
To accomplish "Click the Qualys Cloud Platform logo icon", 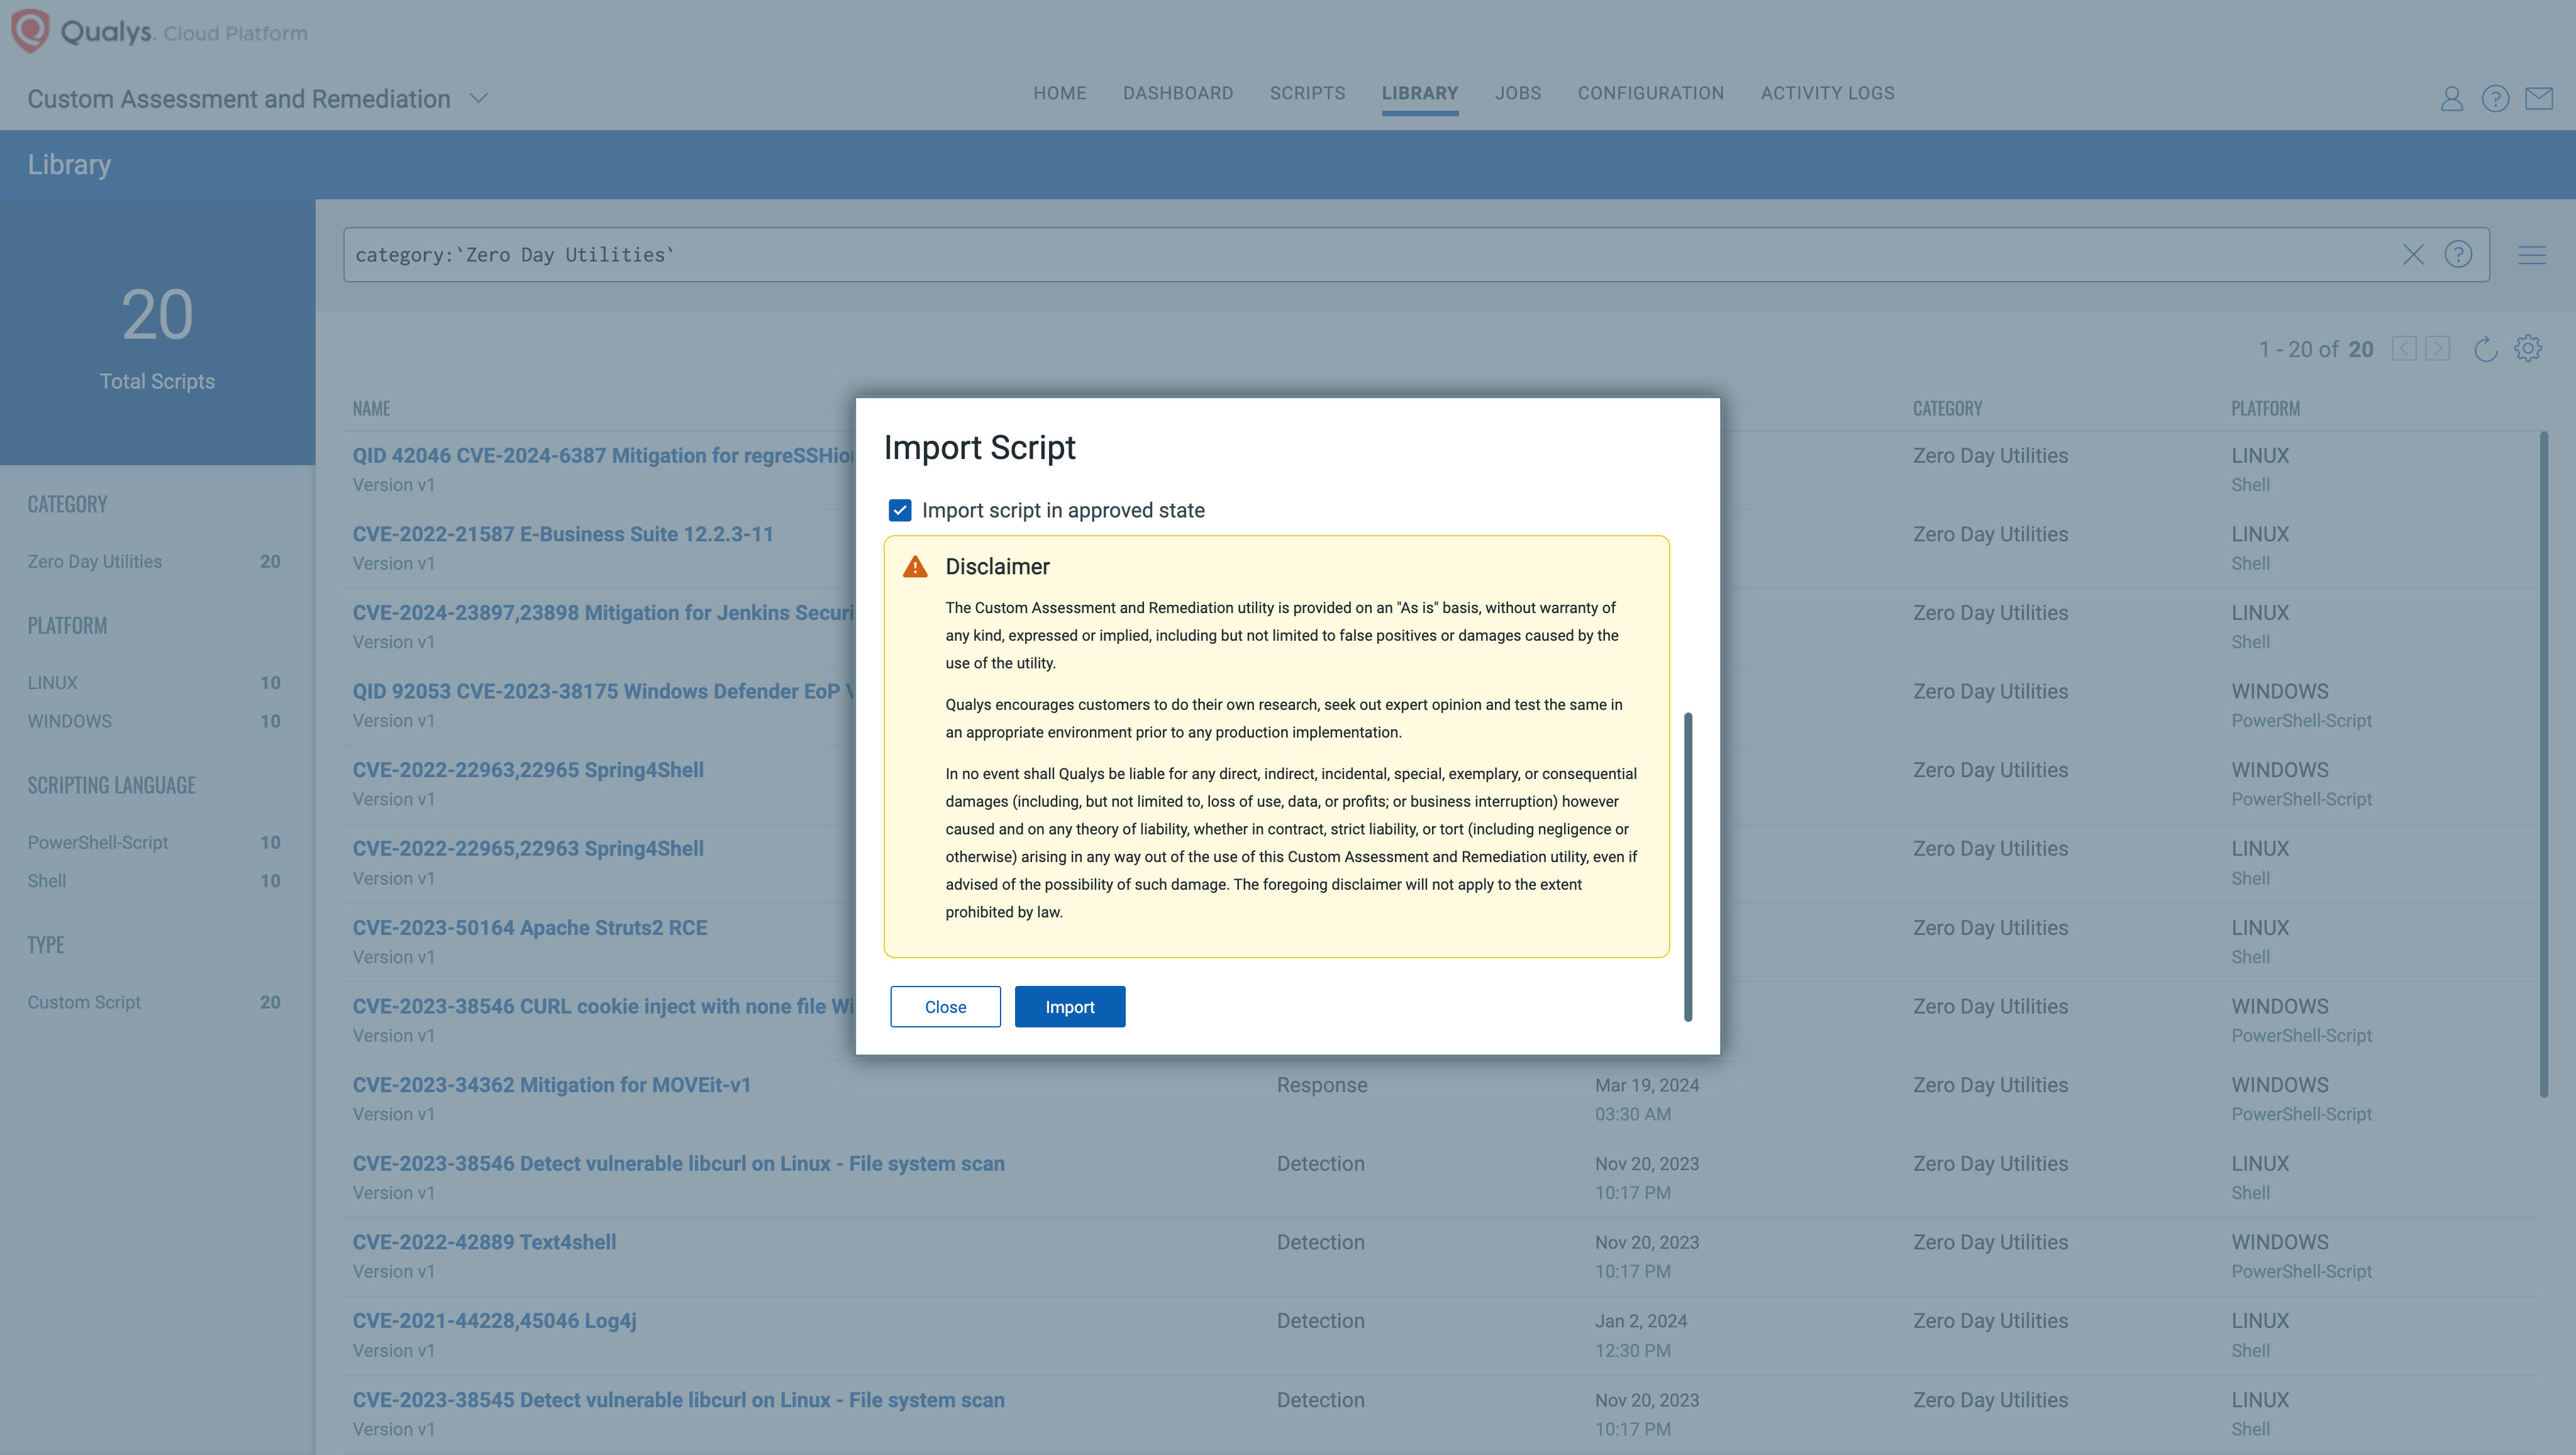I will [32, 32].
